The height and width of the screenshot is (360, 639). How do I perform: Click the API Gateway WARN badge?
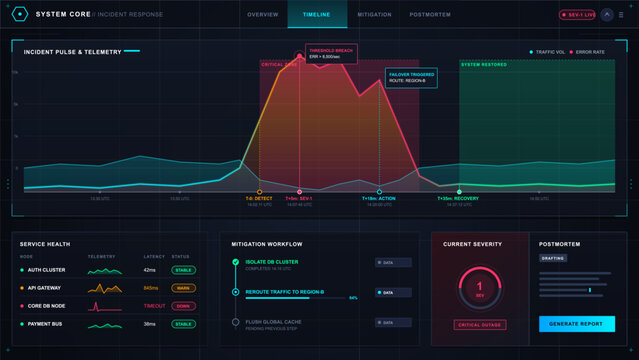[183, 288]
